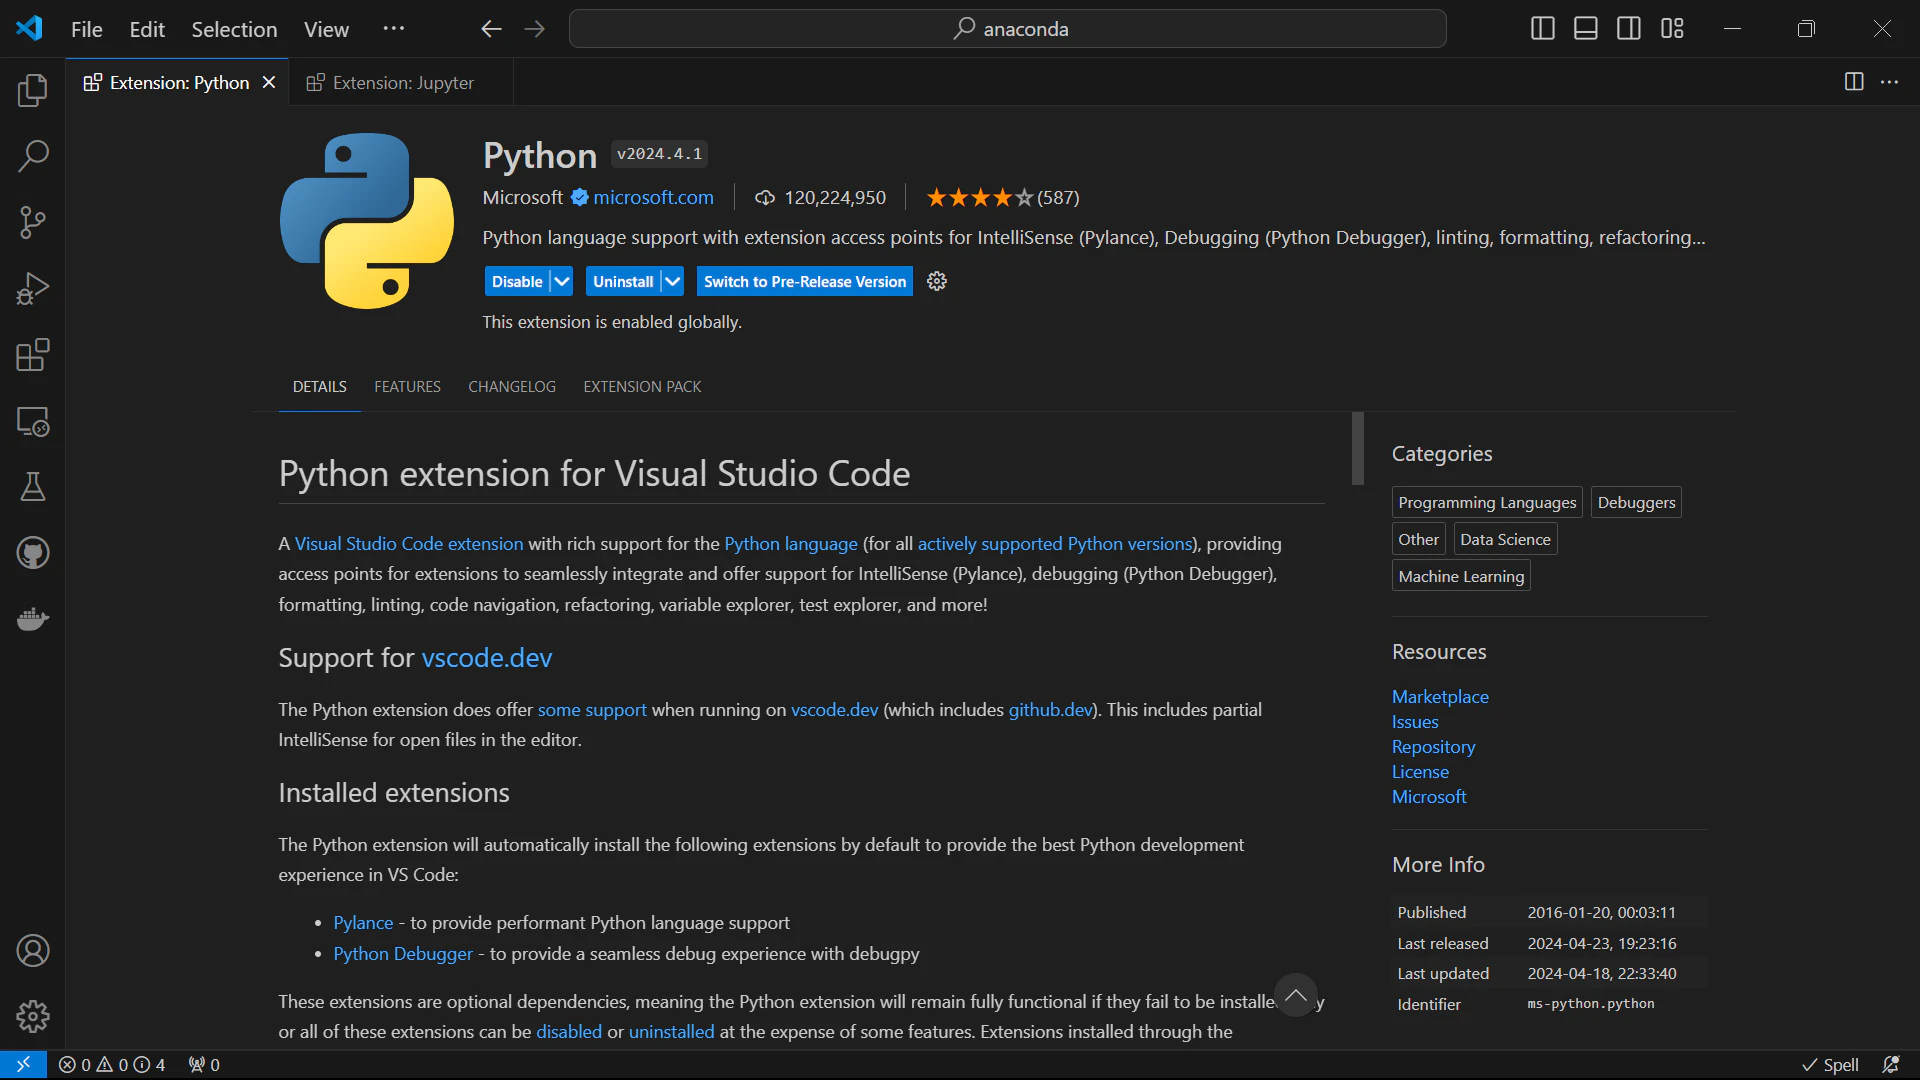Open the GitHub view
This screenshot has height=1080, width=1920.
33,553
